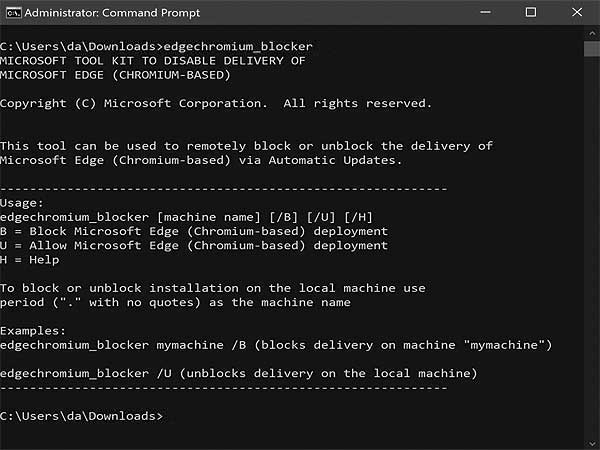Close the Administrator Command Prompt window

coord(577,12)
